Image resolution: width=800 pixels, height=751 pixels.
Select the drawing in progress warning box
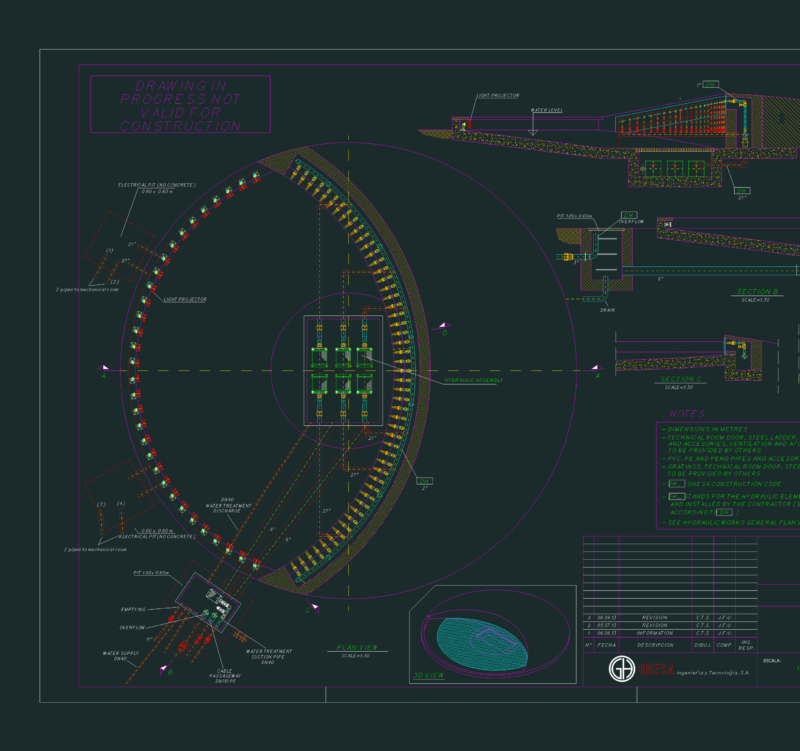point(180,104)
